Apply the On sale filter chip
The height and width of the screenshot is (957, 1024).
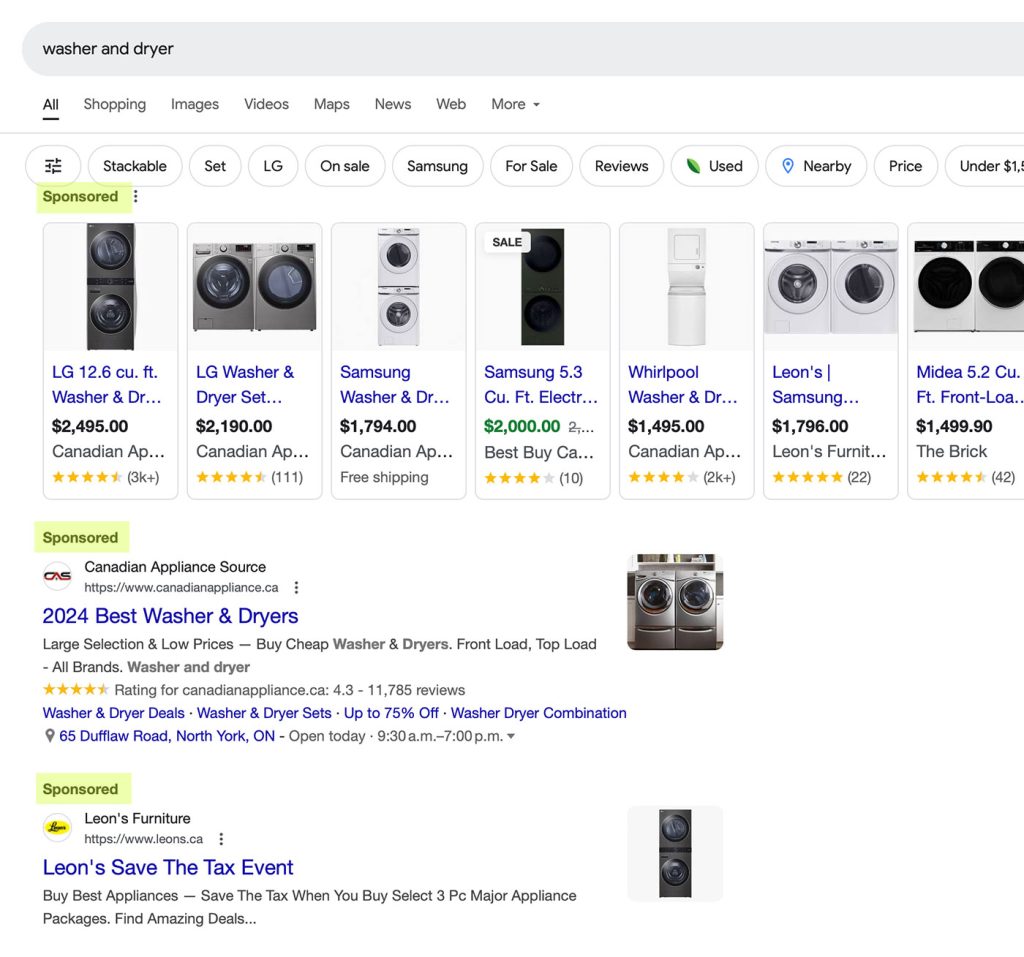point(345,166)
